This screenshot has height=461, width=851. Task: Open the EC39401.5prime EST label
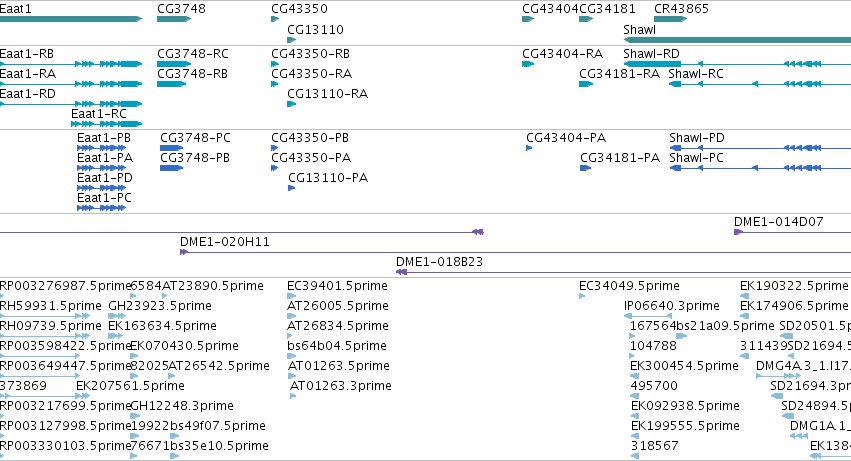tap(337, 286)
